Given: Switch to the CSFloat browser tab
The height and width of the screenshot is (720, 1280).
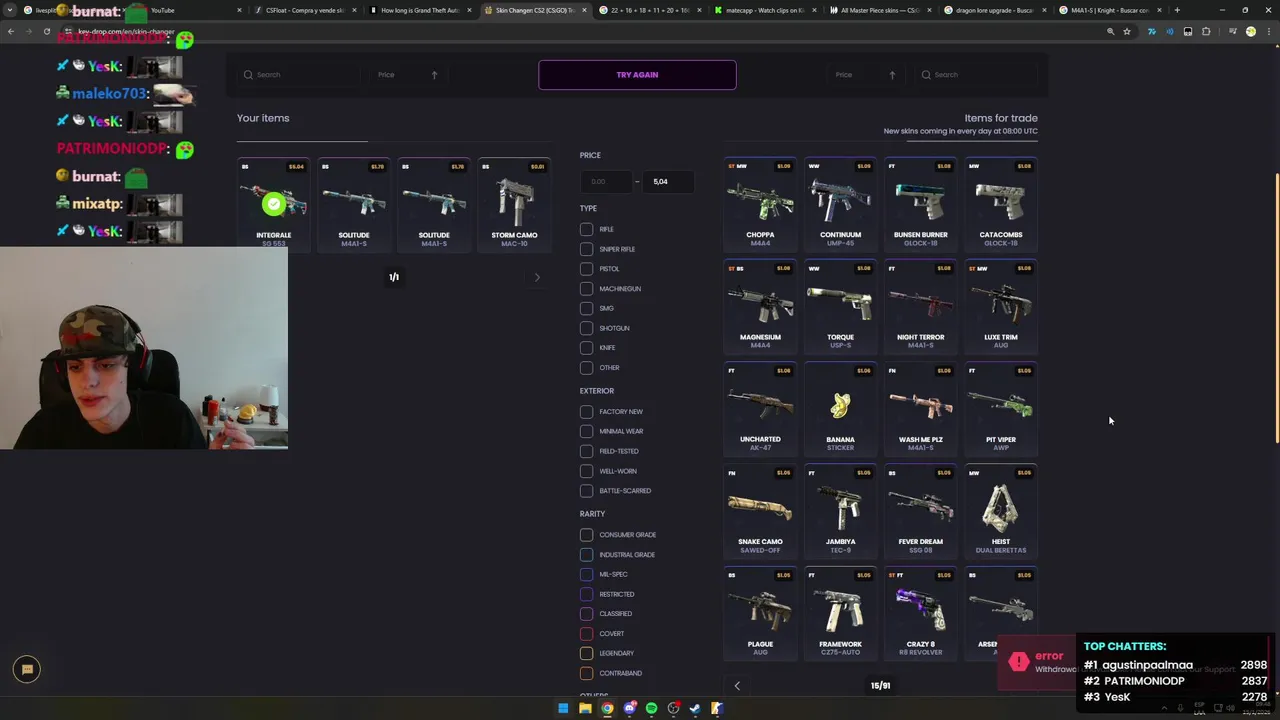Looking at the screenshot, I should click(x=305, y=10).
